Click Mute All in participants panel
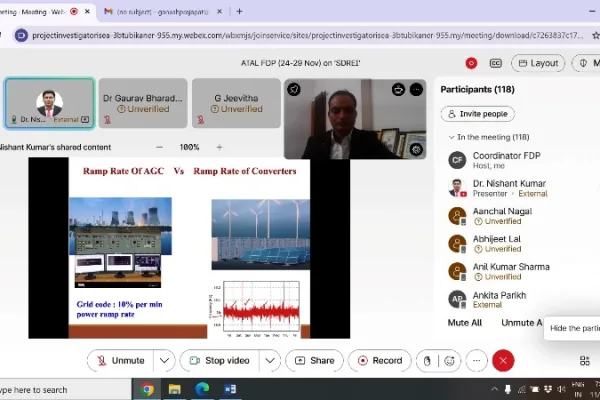The image size is (600, 400). coord(464,323)
